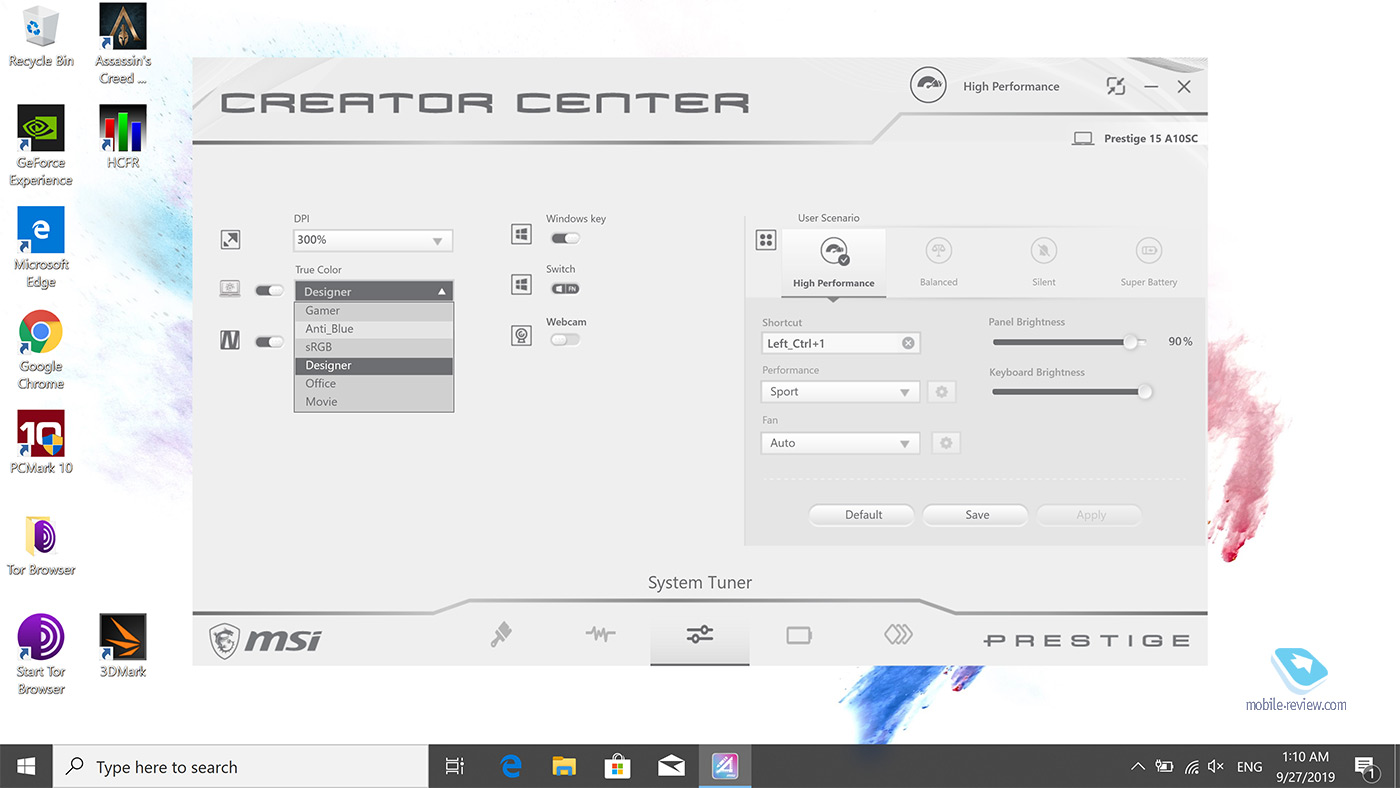1400x788 pixels.
Task: Open the chevrons tab in bottom bar
Action: [x=898, y=634]
